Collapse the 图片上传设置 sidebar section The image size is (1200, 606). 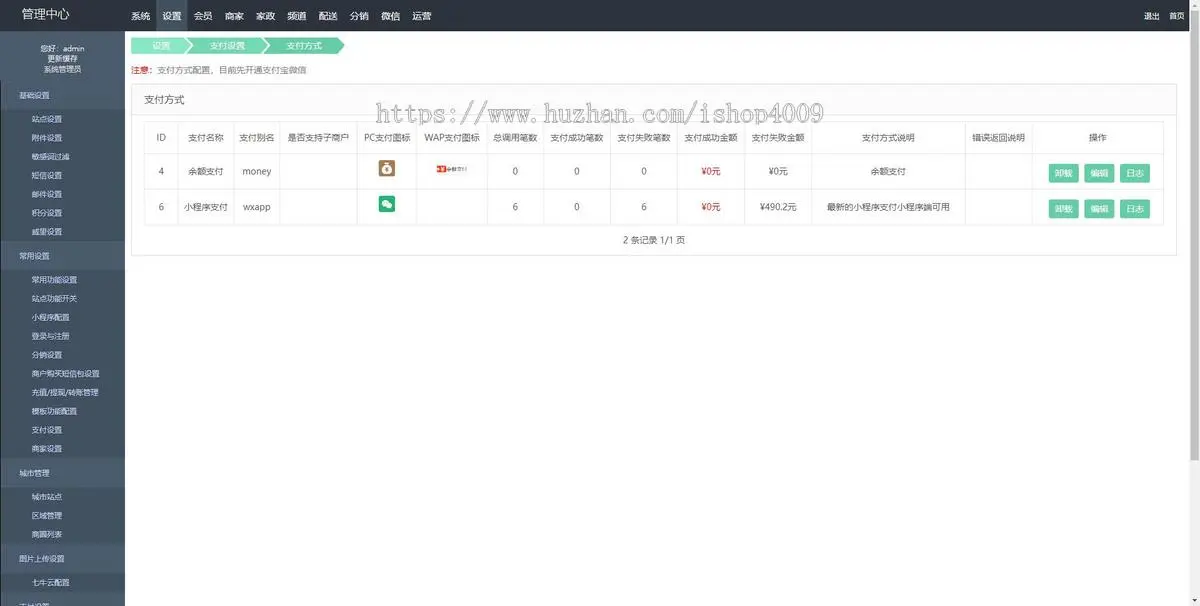point(62,559)
